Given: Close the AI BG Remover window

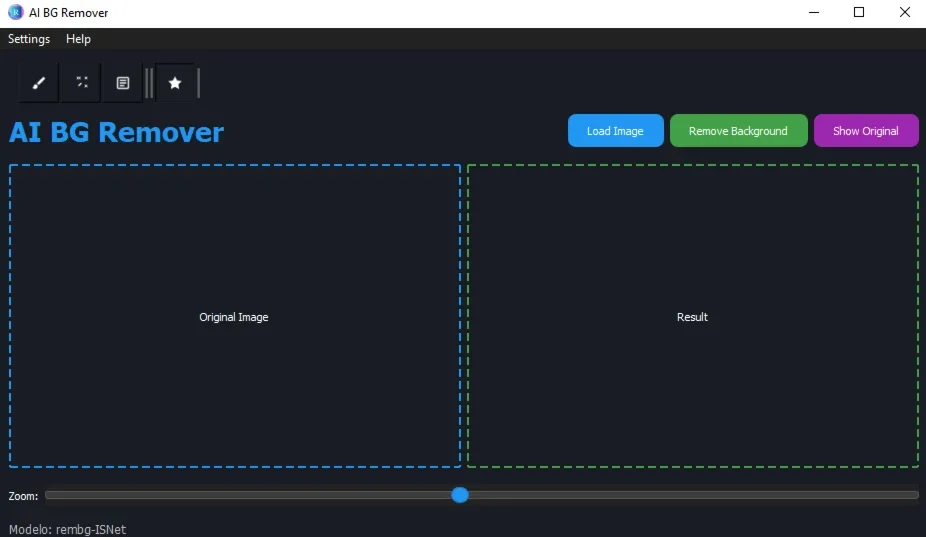Looking at the screenshot, I should (905, 12).
